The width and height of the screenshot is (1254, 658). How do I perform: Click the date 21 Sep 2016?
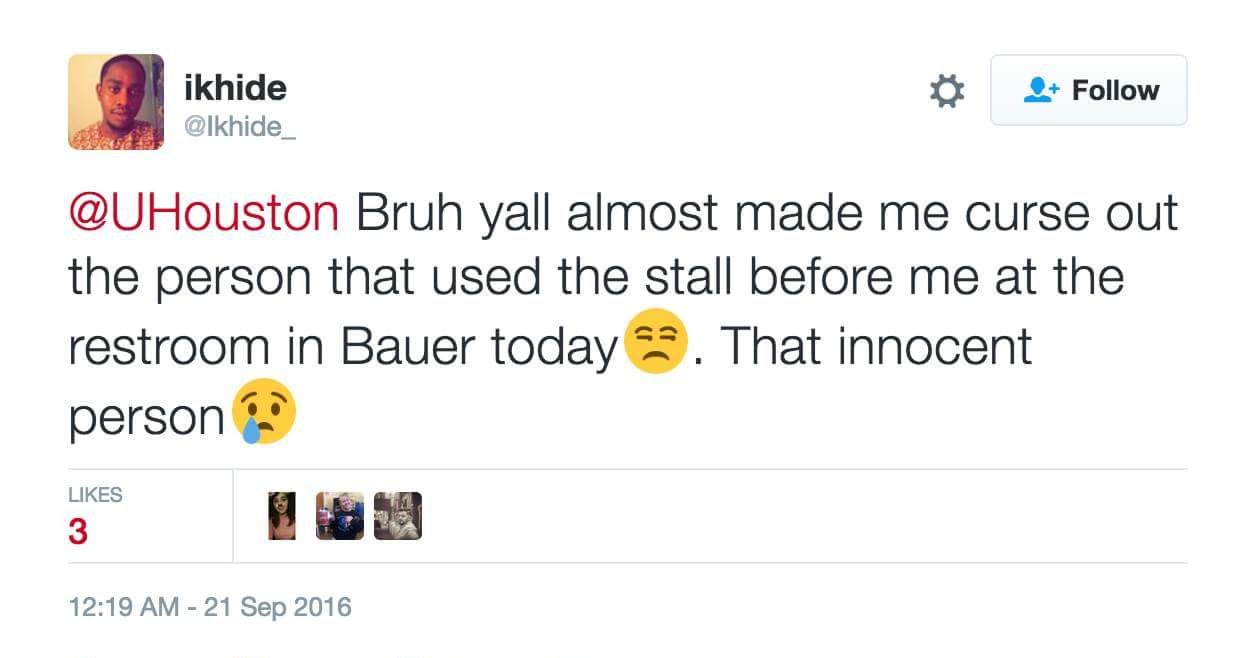[x=278, y=606]
